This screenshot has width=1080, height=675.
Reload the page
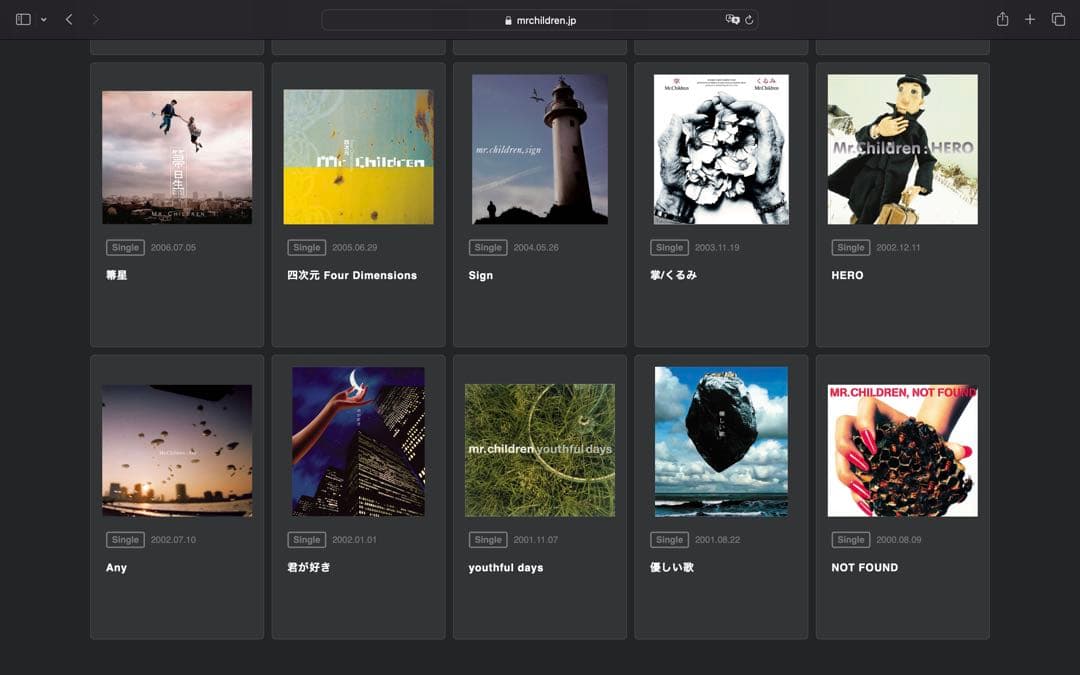749,20
